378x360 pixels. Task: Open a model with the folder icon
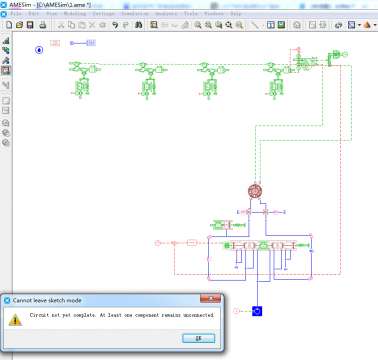(x=19, y=25)
